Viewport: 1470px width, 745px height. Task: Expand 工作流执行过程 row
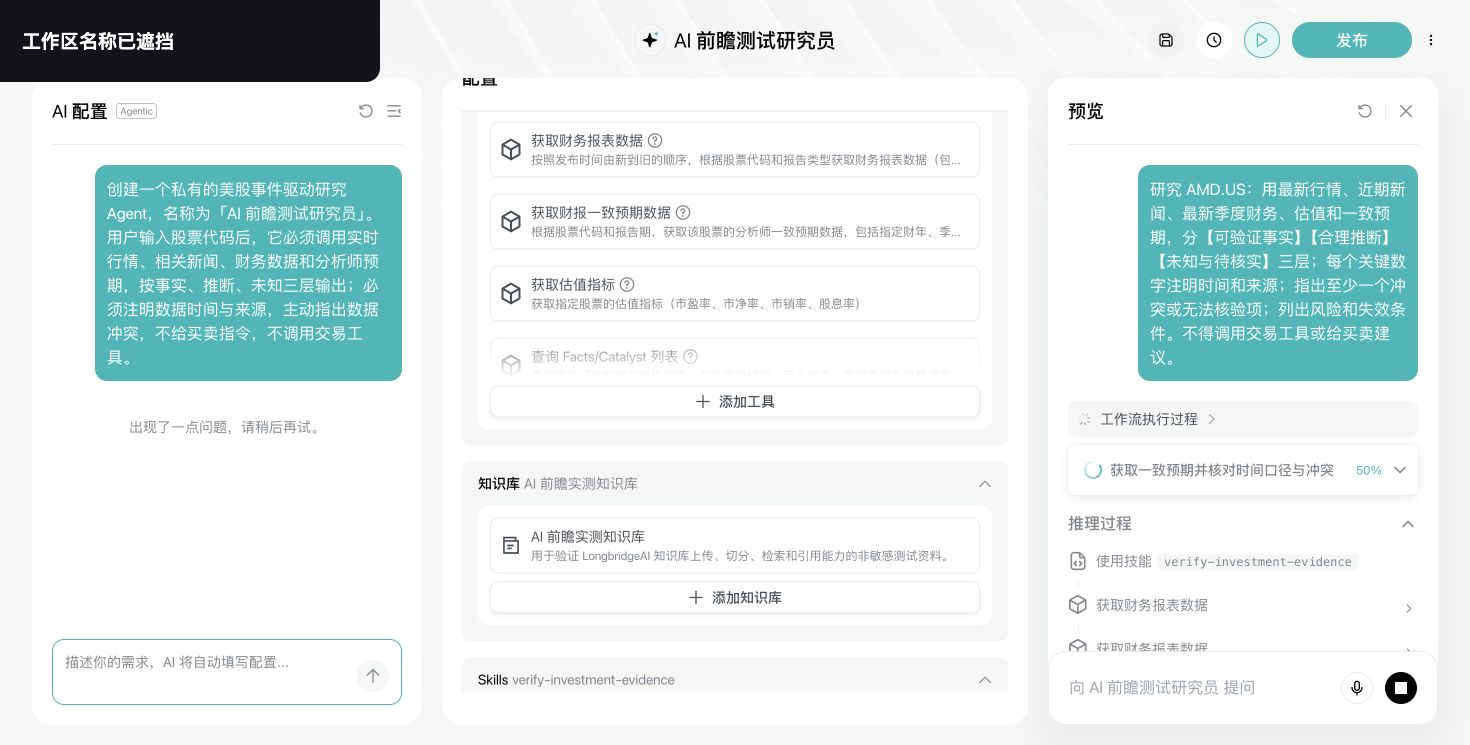tap(1243, 419)
